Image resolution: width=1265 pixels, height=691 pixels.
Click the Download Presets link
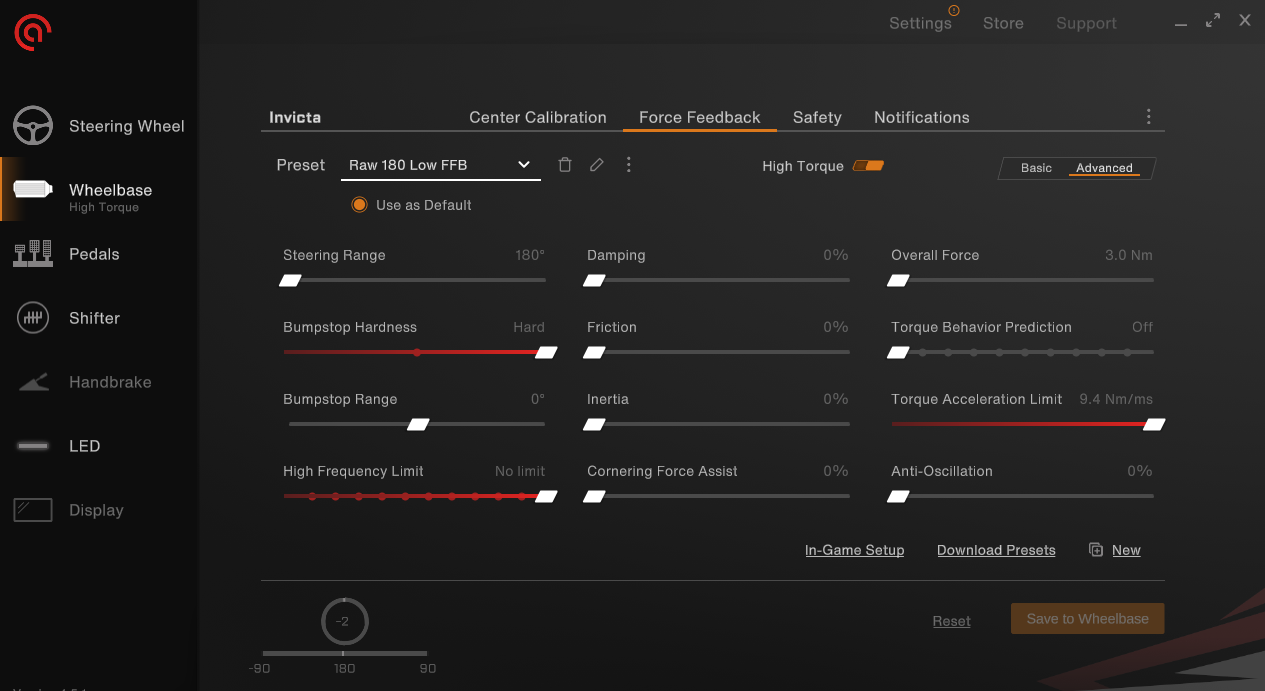pyautogui.click(x=996, y=550)
